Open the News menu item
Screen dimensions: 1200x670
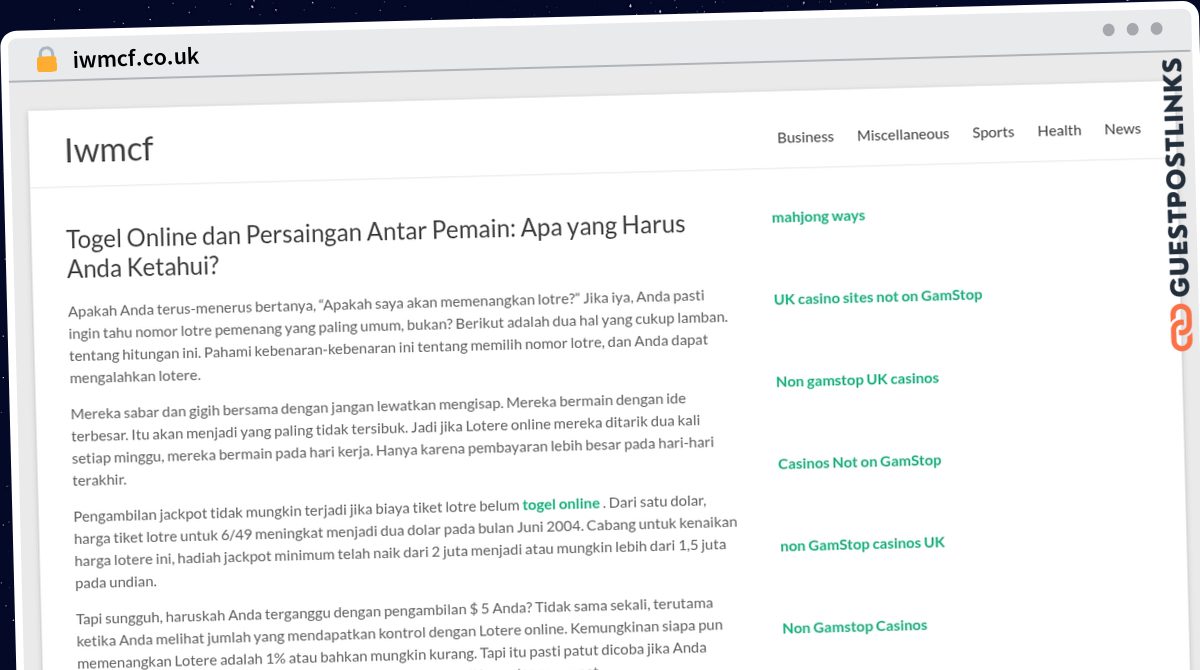point(1122,129)
